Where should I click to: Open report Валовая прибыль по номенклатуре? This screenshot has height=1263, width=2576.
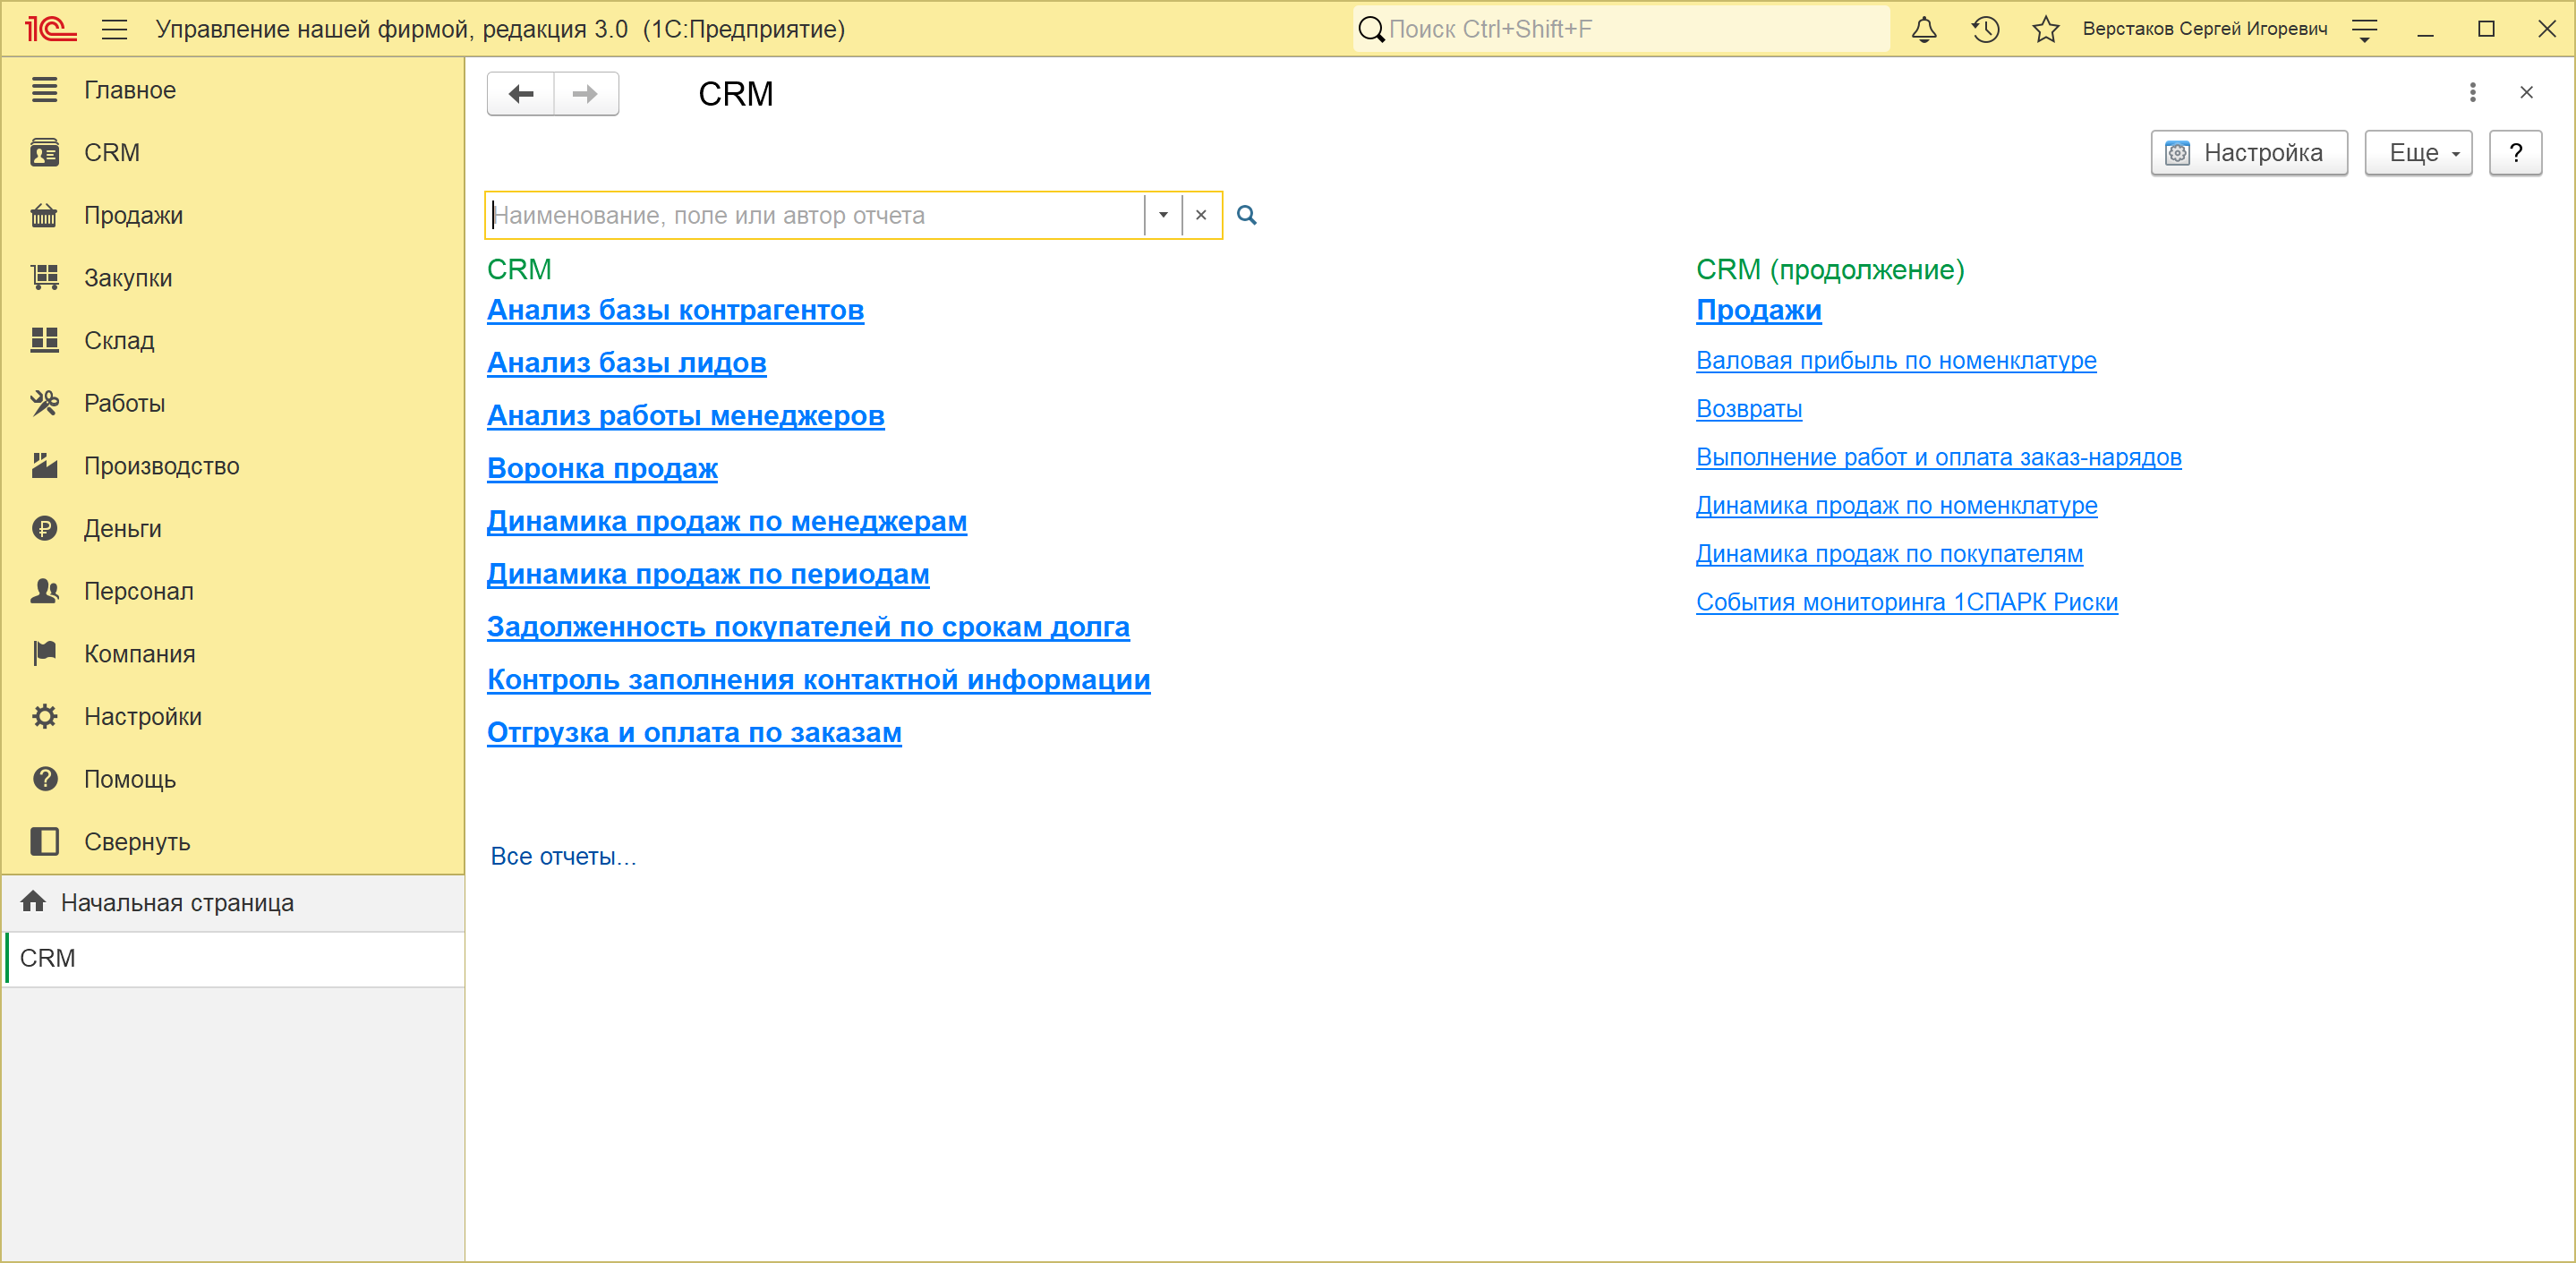[x=1896, y=361]
